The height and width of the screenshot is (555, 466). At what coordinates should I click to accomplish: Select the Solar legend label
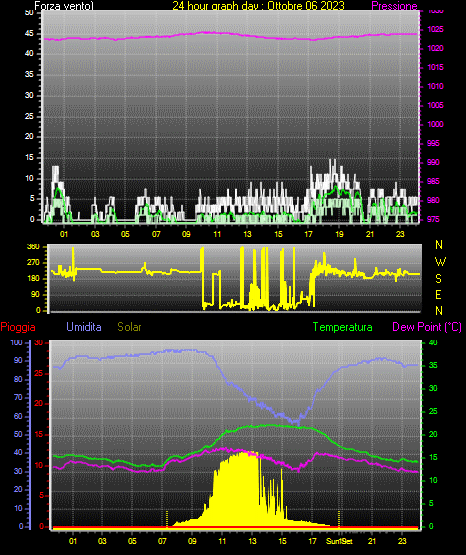(x=129, y=327)
